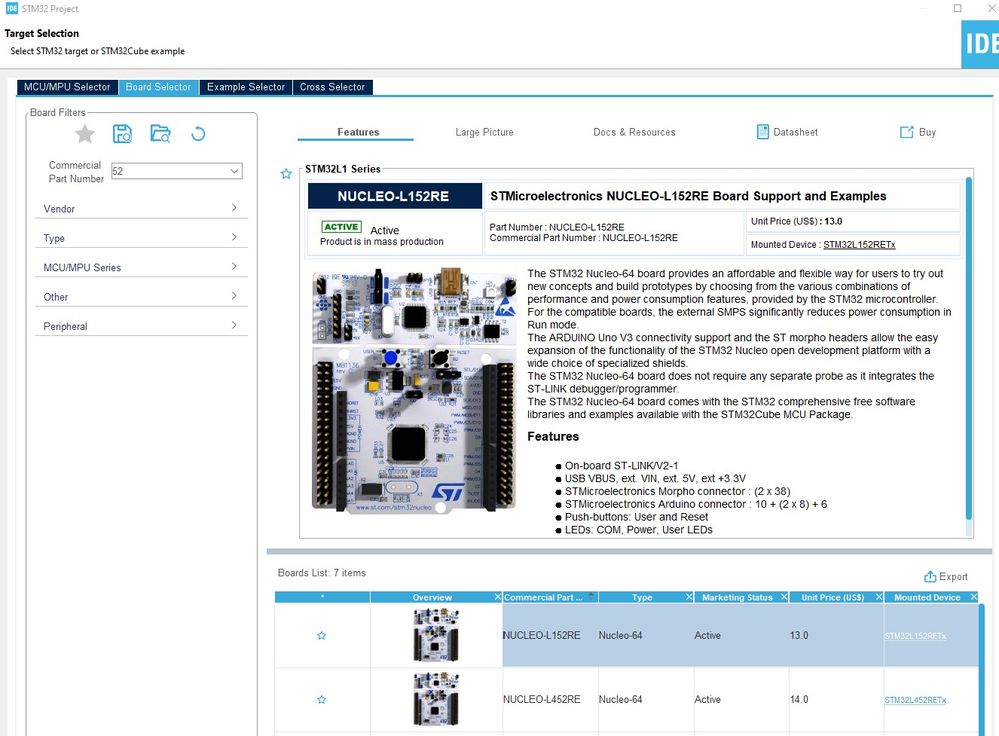Show favorite boards with the star filter icon
The image size is (999, 736).
(x=85, y=134)
